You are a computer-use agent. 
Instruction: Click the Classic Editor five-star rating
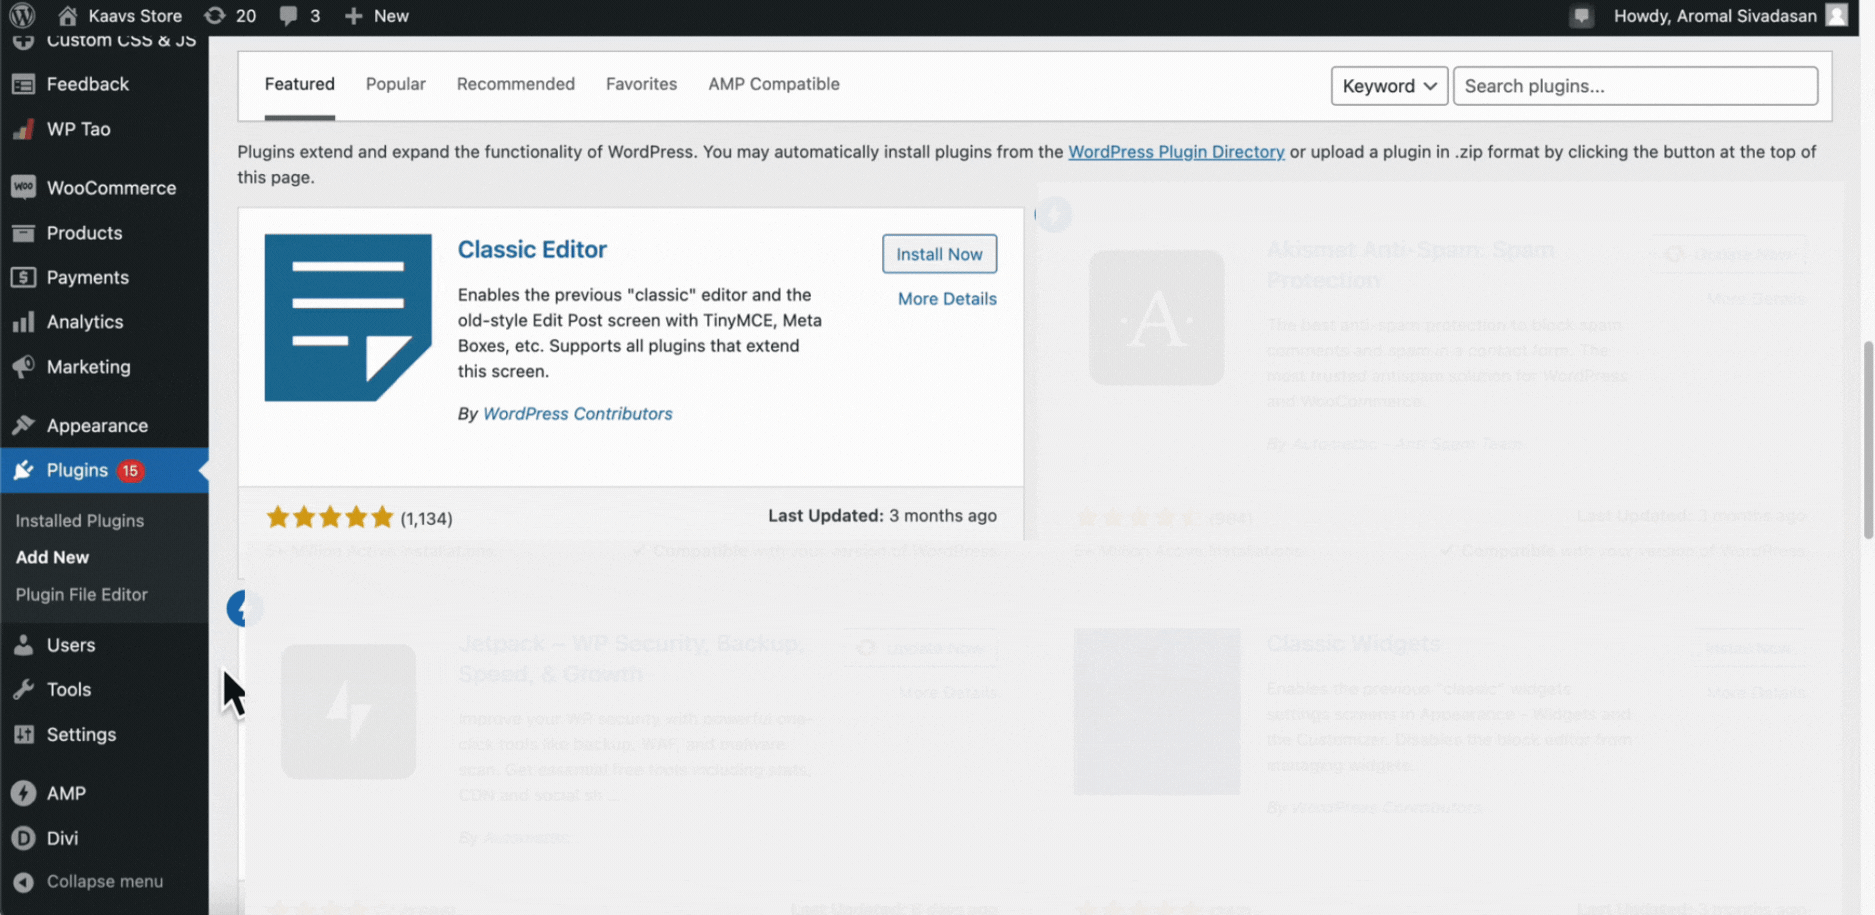point(329,517)
